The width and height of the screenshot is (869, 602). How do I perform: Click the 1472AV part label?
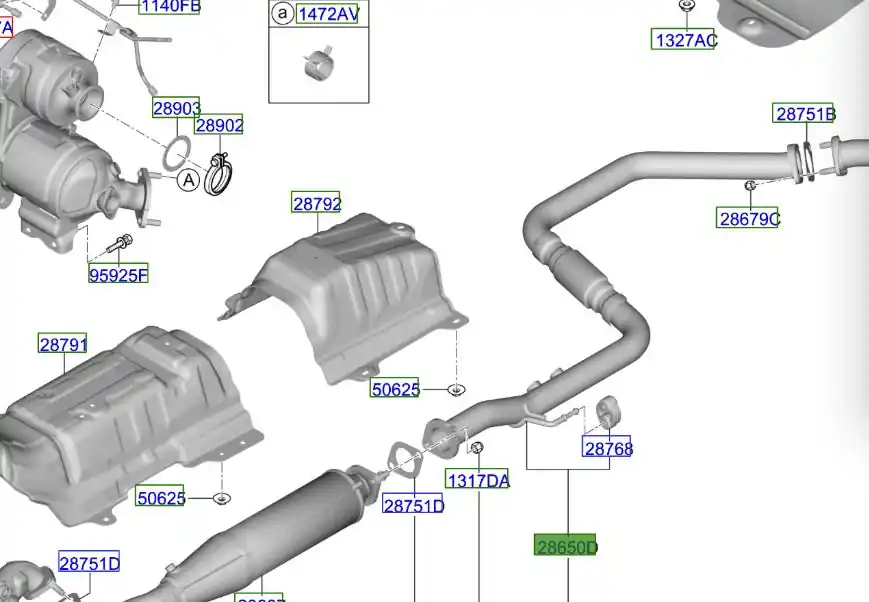click(329, 13)
